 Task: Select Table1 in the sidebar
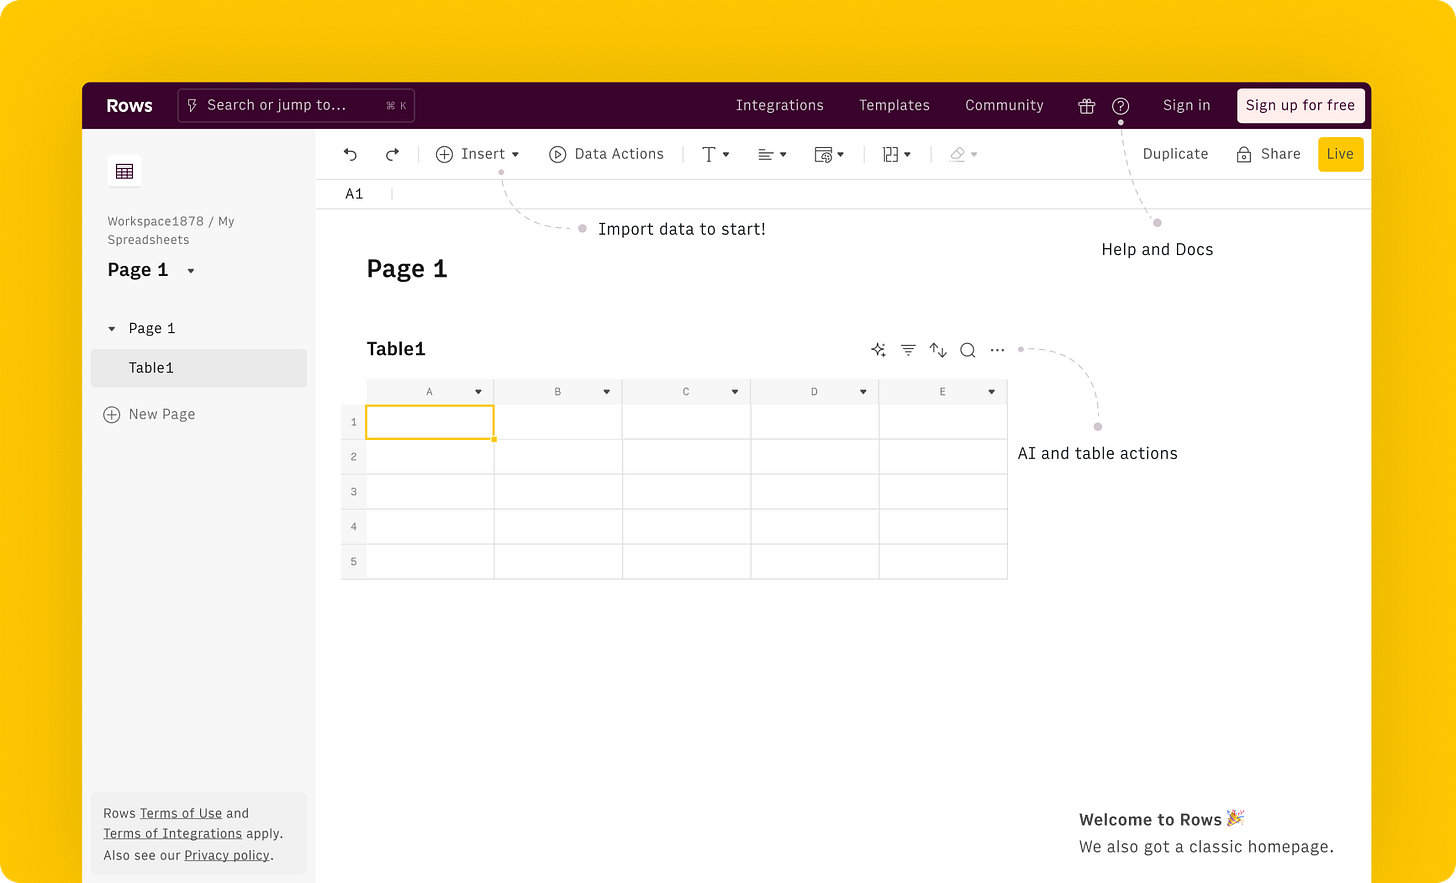point(198,368)
